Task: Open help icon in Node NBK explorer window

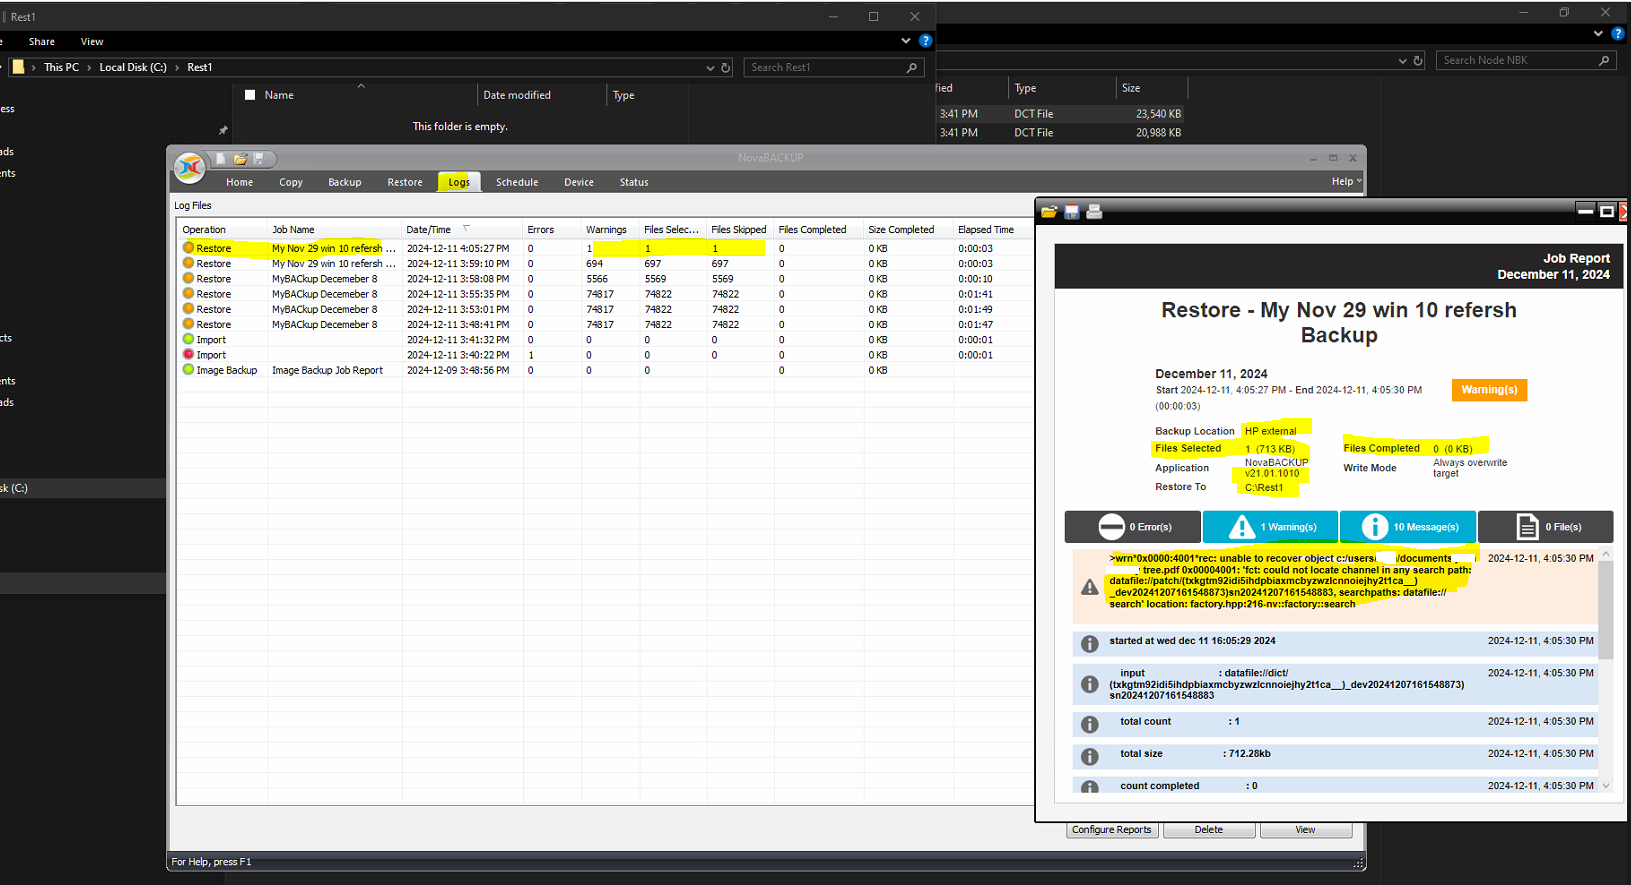Action: (x=1617, y=33)
